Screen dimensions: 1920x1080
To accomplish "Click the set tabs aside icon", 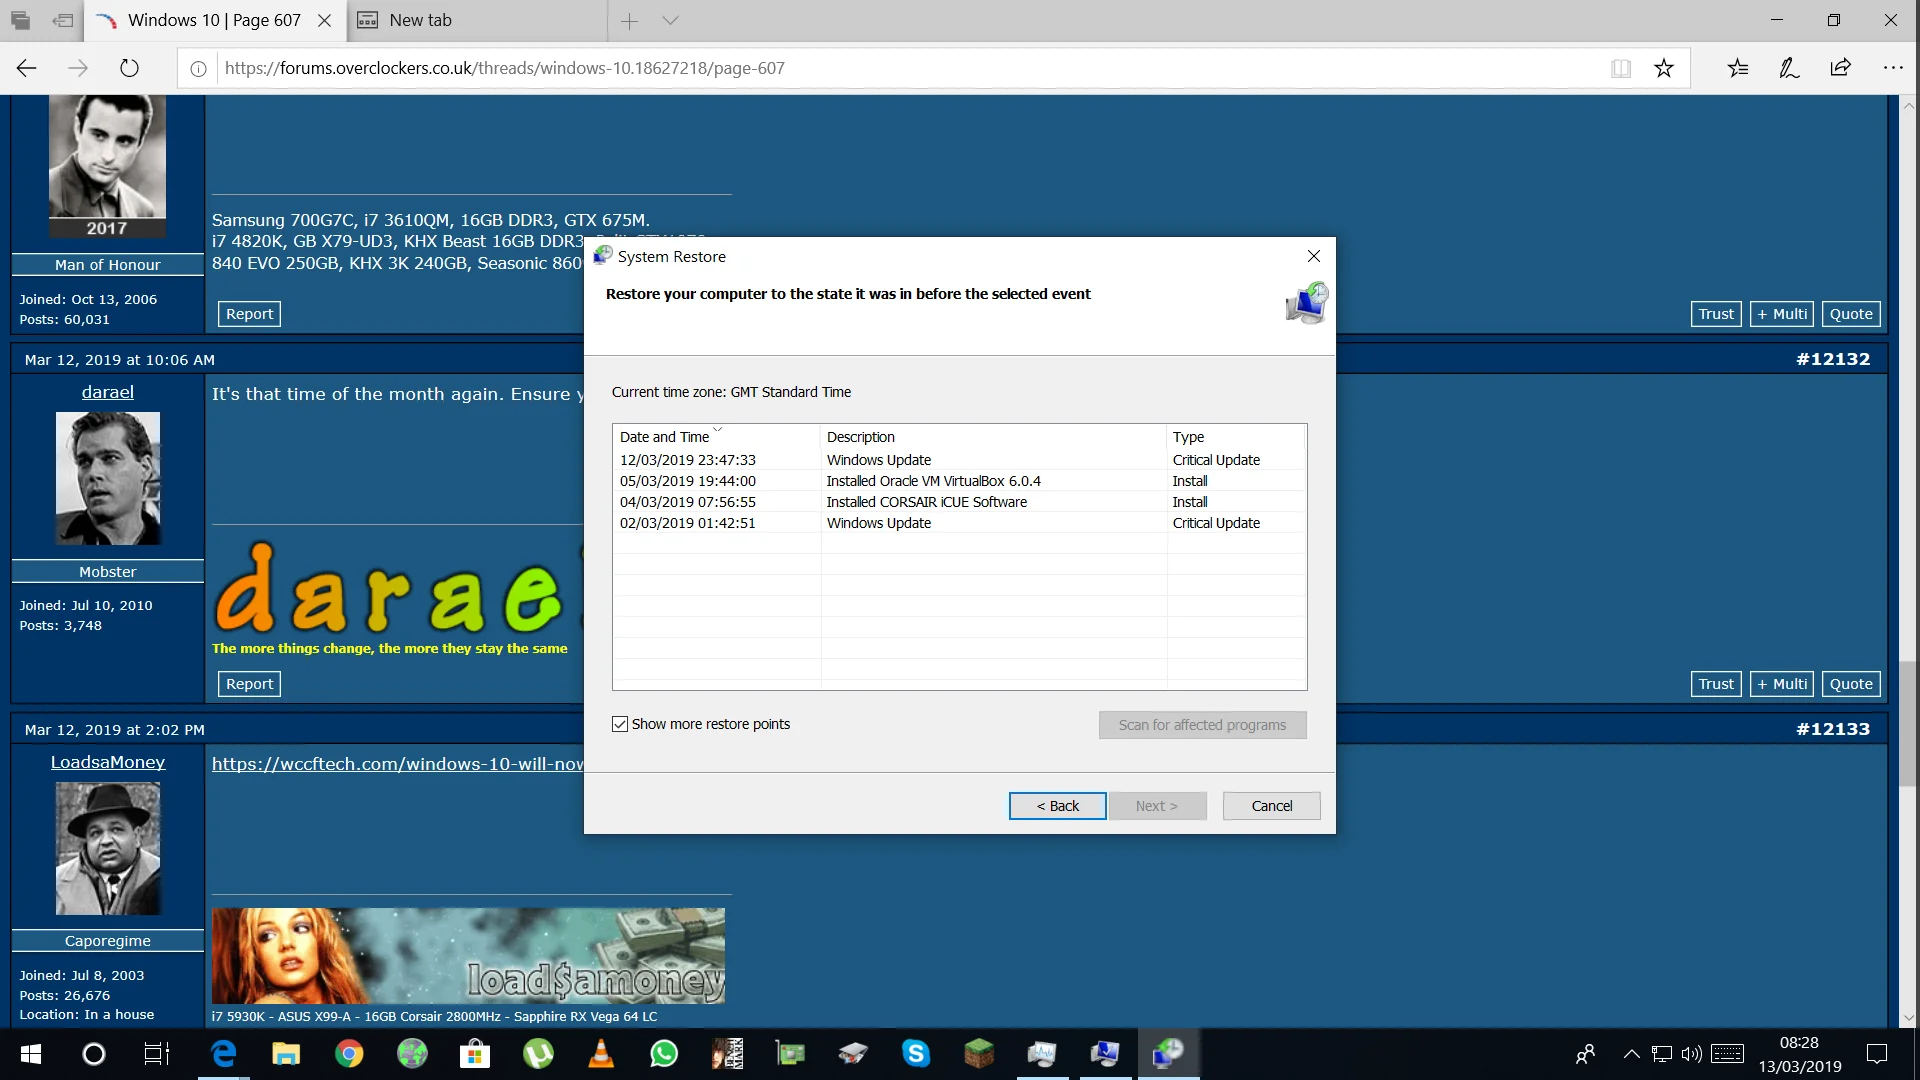I will 63,20.
